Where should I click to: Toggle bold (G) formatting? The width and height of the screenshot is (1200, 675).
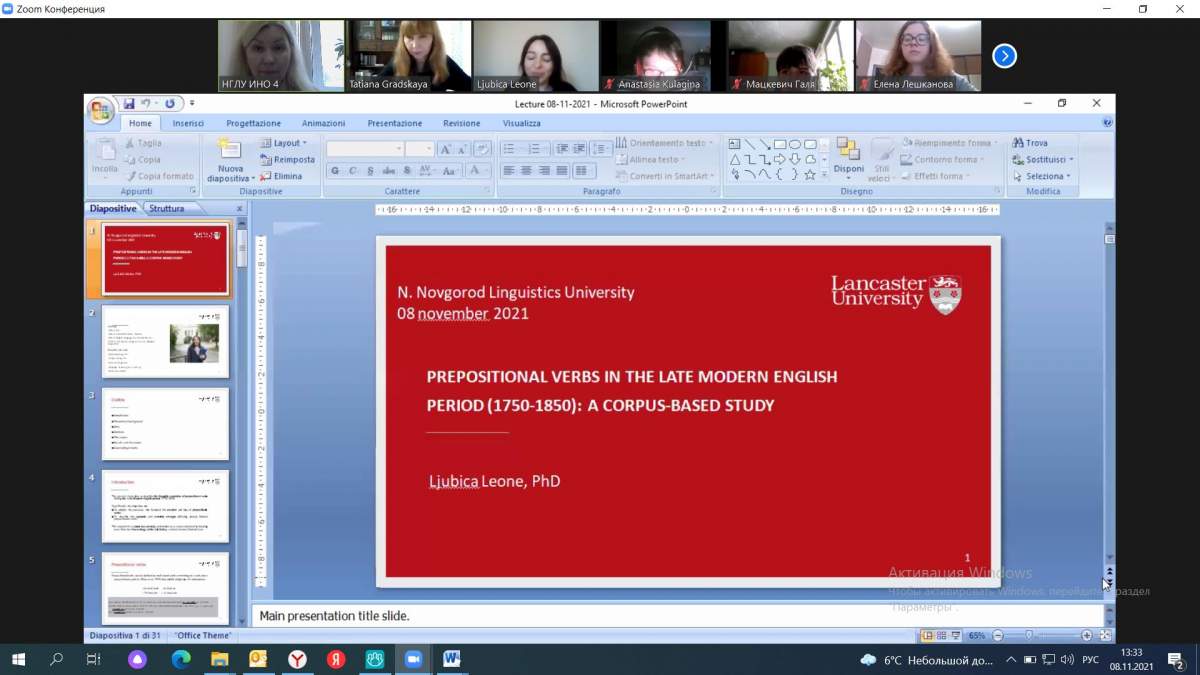(335, 171)
